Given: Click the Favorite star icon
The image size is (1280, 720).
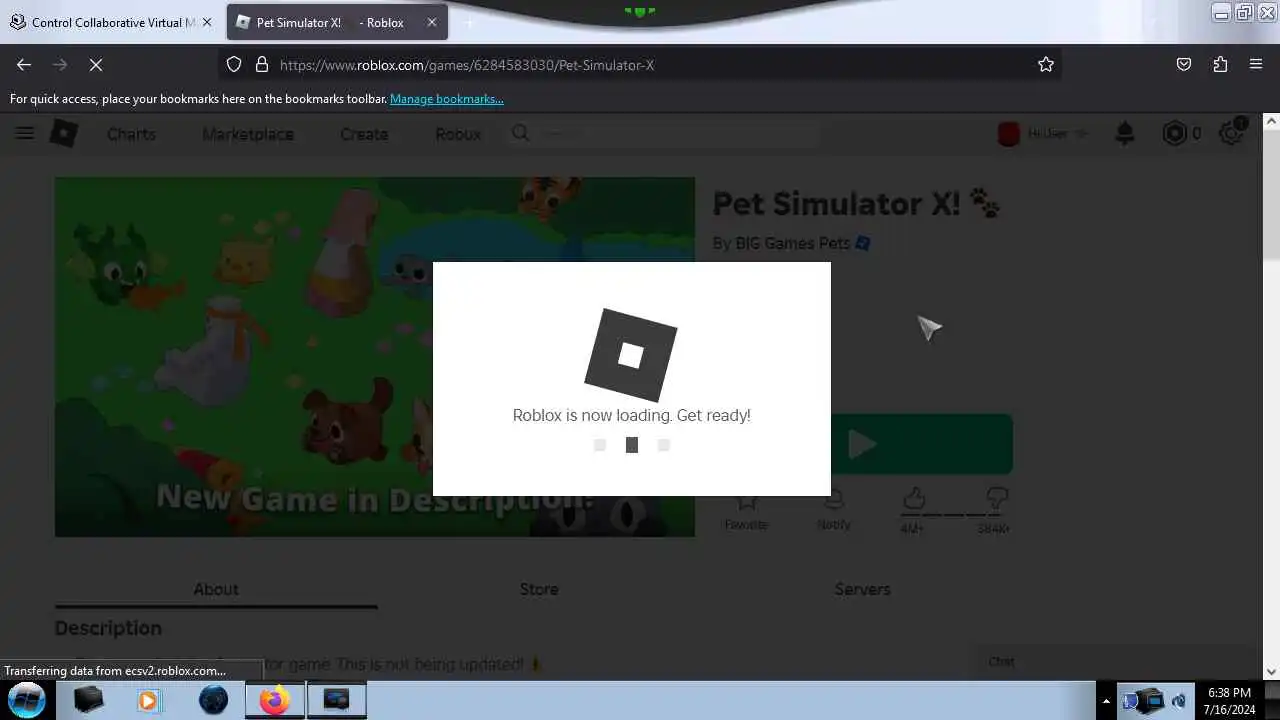Looking at the screenshot, I should tap(746, 500).
